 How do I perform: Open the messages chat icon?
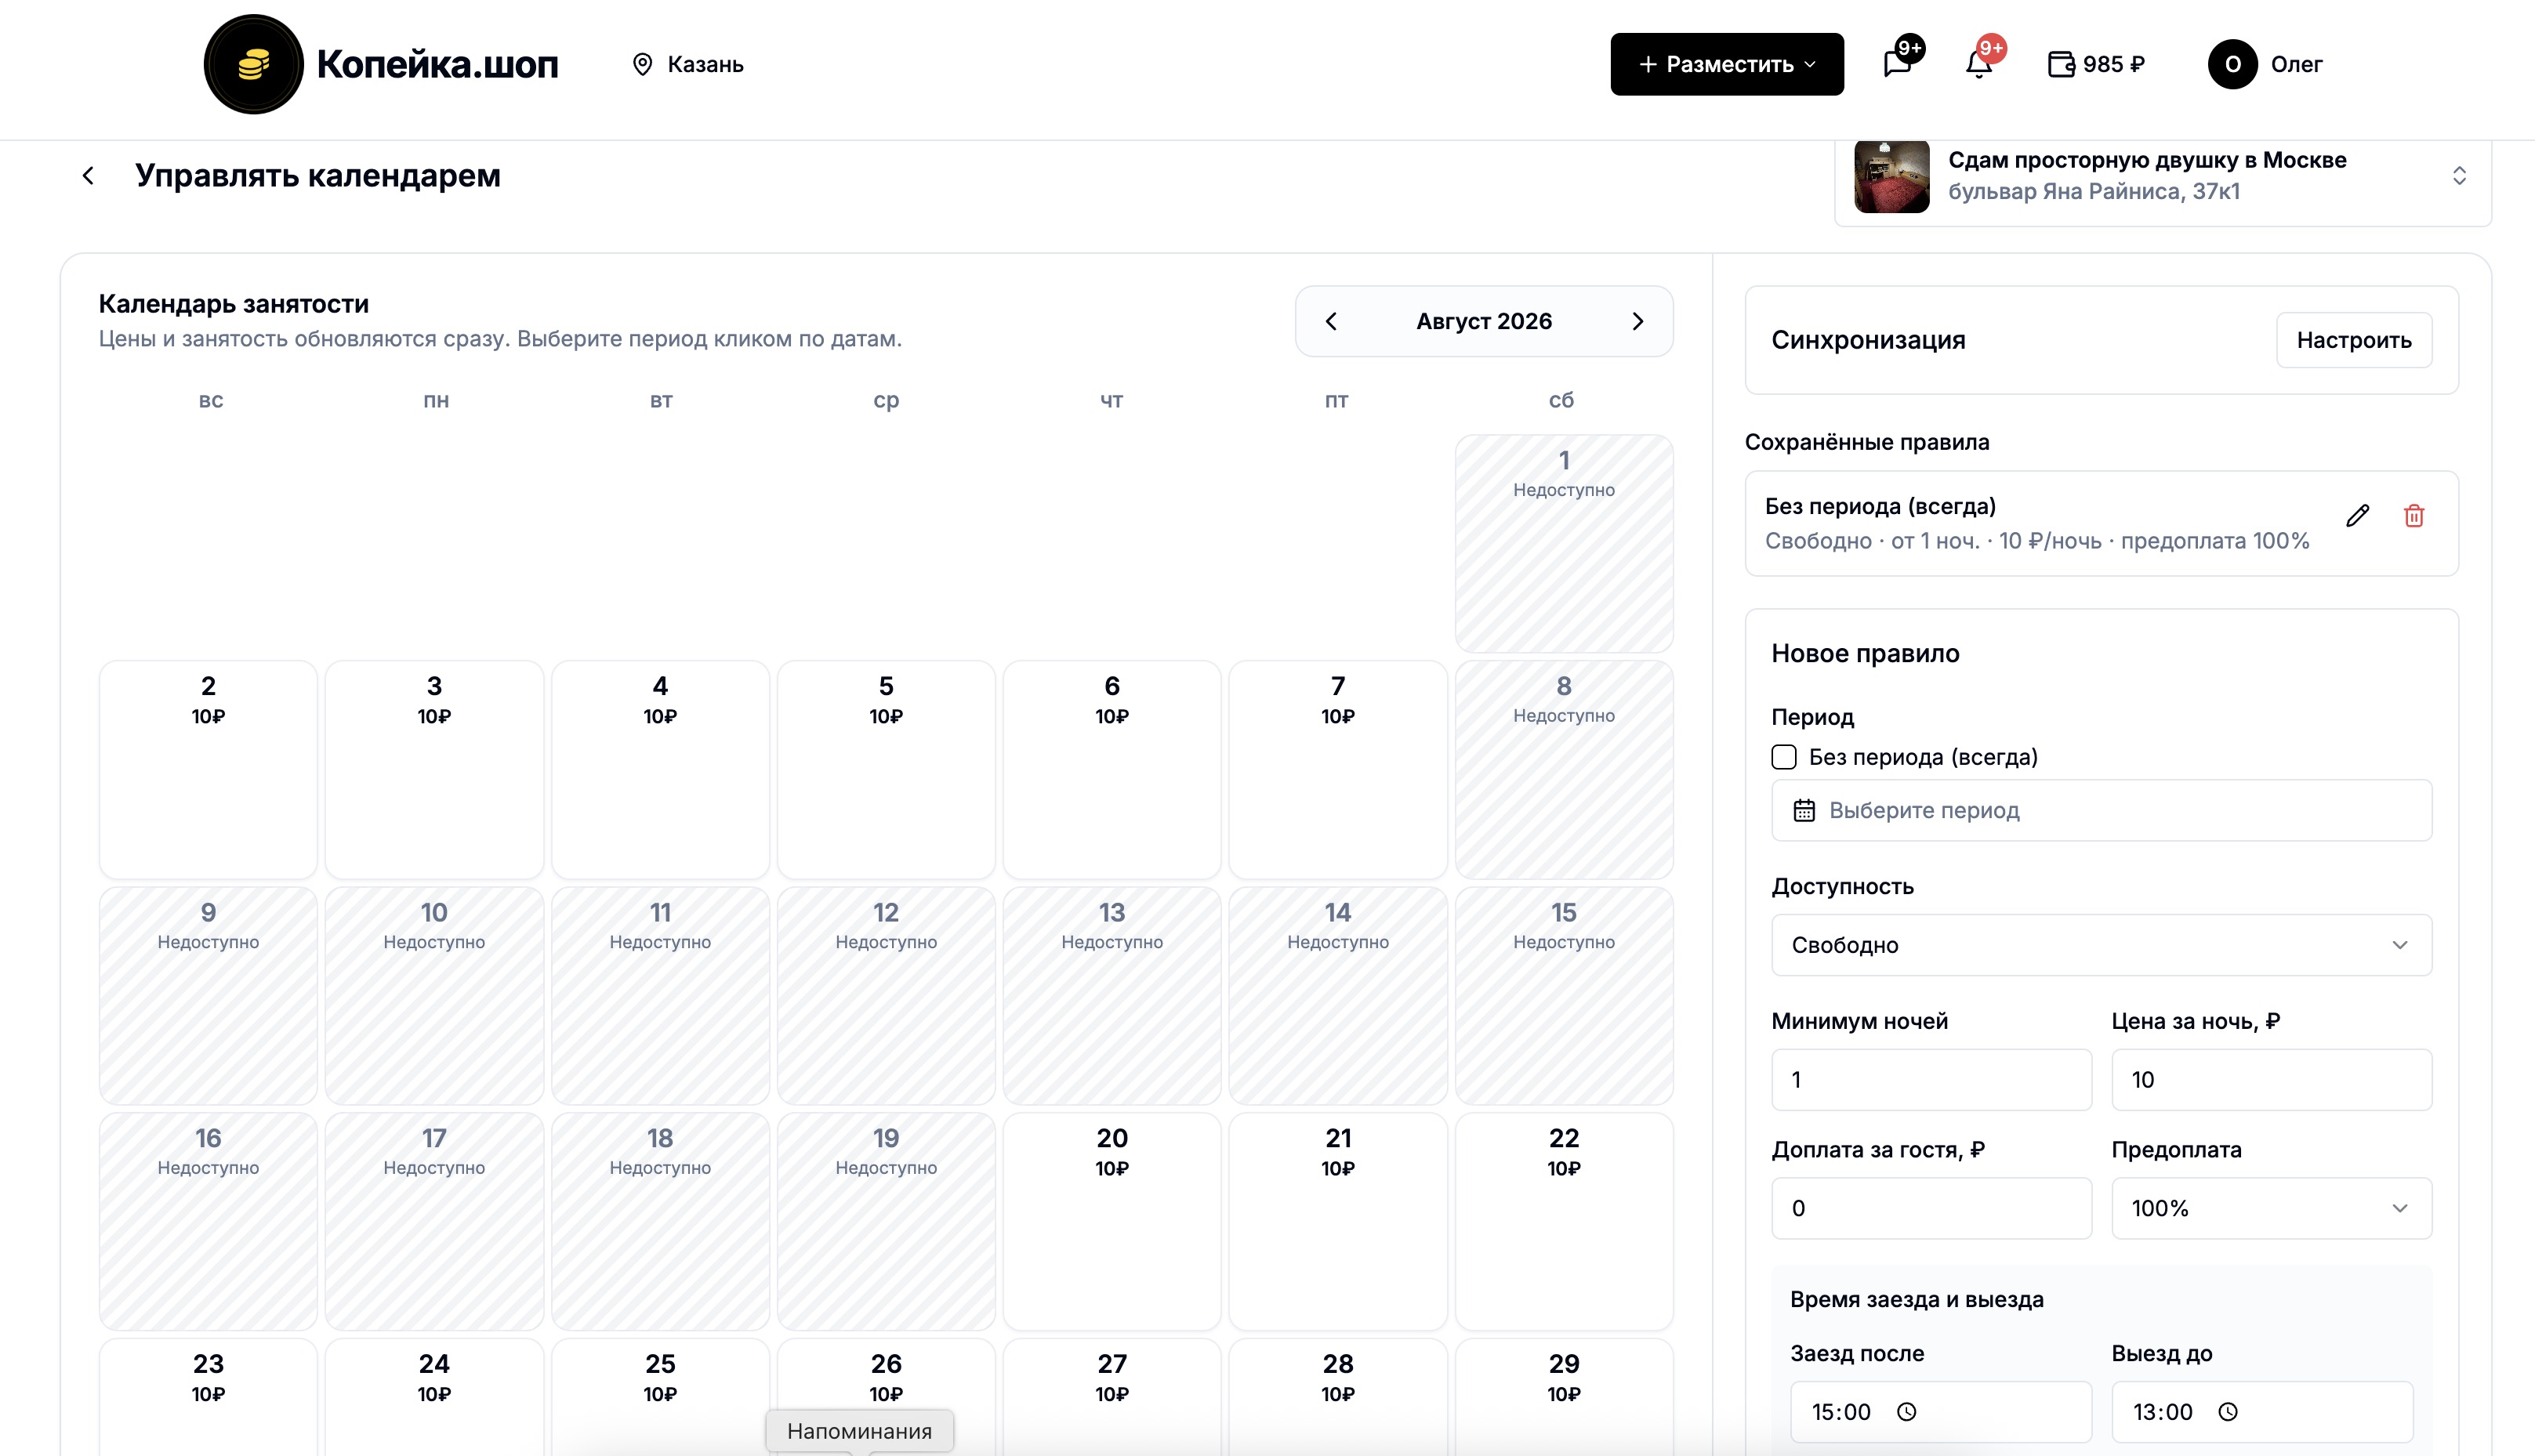click(x=1897, y=64)
